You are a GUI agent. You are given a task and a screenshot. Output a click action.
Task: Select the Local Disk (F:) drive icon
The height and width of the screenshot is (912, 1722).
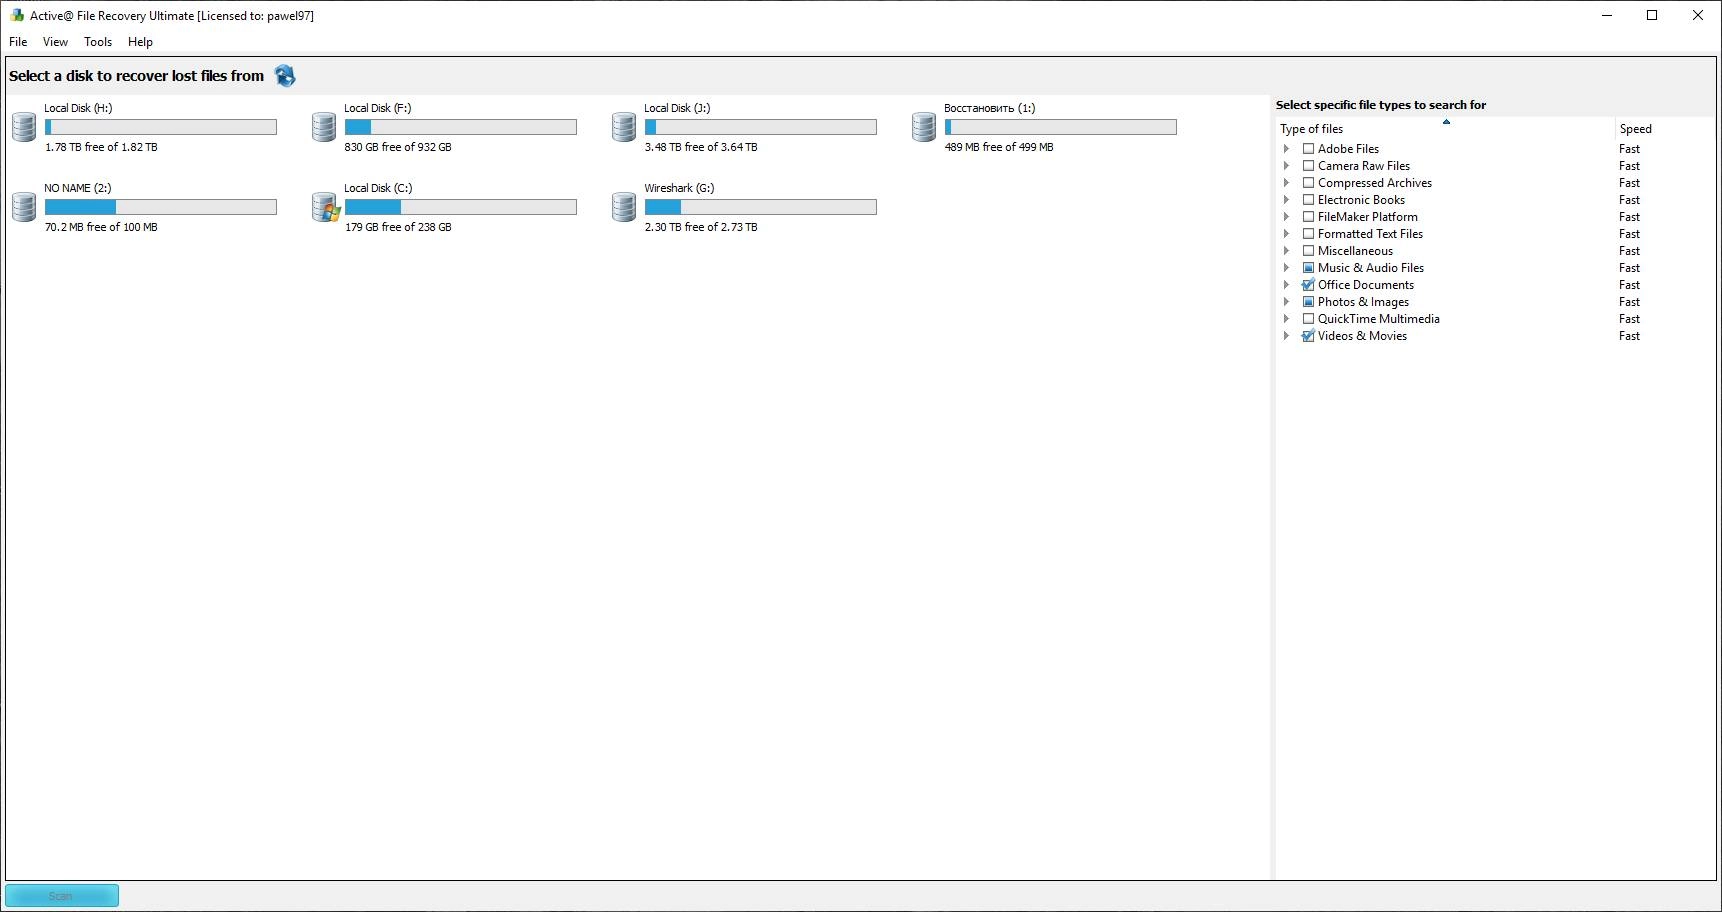click(x=324, y=127)
